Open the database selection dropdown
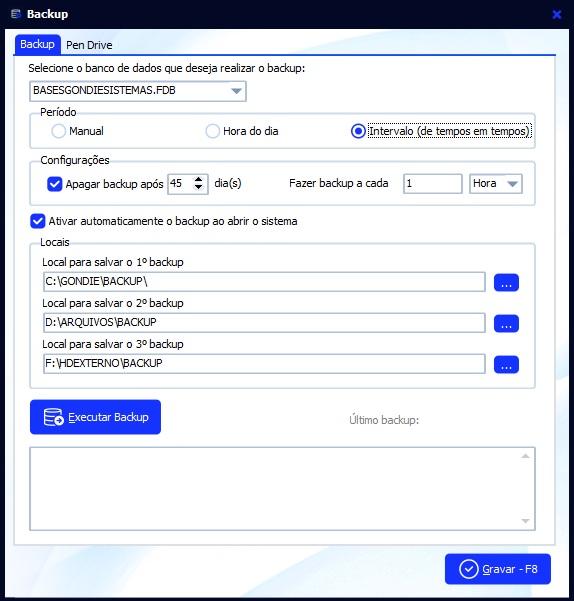Image resolution: width=574 pixels, height=601 pixels. [236, 91]
